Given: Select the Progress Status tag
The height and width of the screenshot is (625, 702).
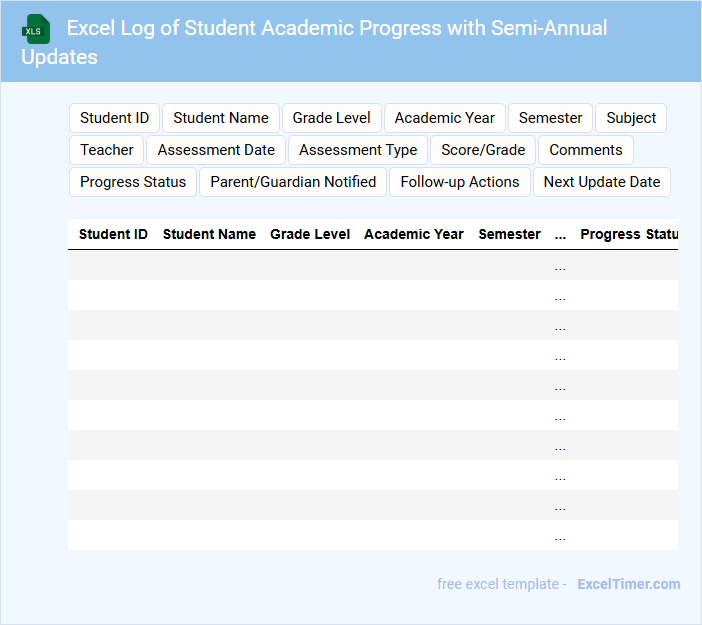Looking at the screenshot, I should (x=133, y=182).
